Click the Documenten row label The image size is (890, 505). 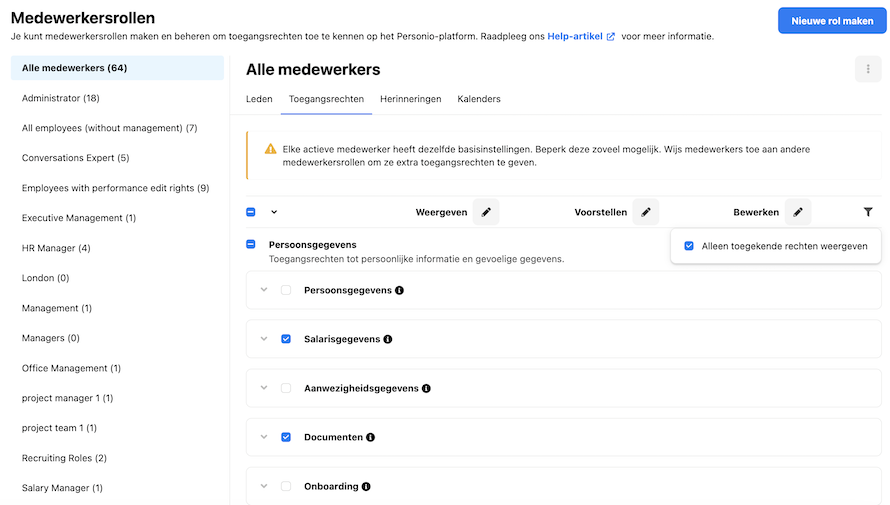(x=333, y=437)
